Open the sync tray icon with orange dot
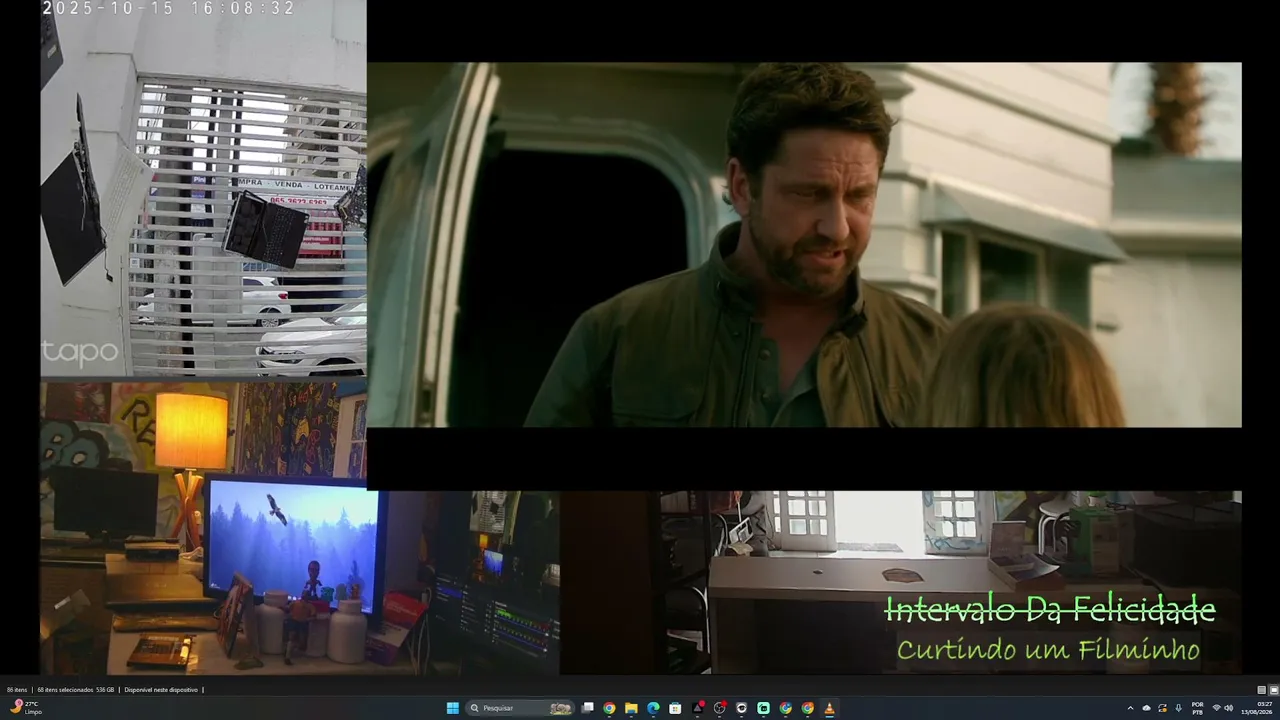The height and width of the screenshot is (720, 1280). point(1163,708)
